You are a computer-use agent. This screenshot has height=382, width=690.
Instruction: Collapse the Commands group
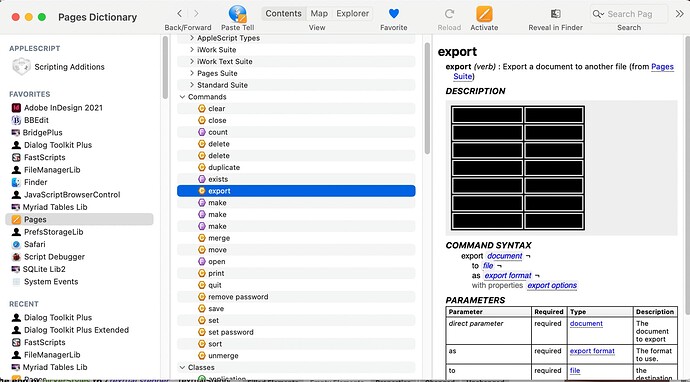pyautogui.click(x=183, y=97)
